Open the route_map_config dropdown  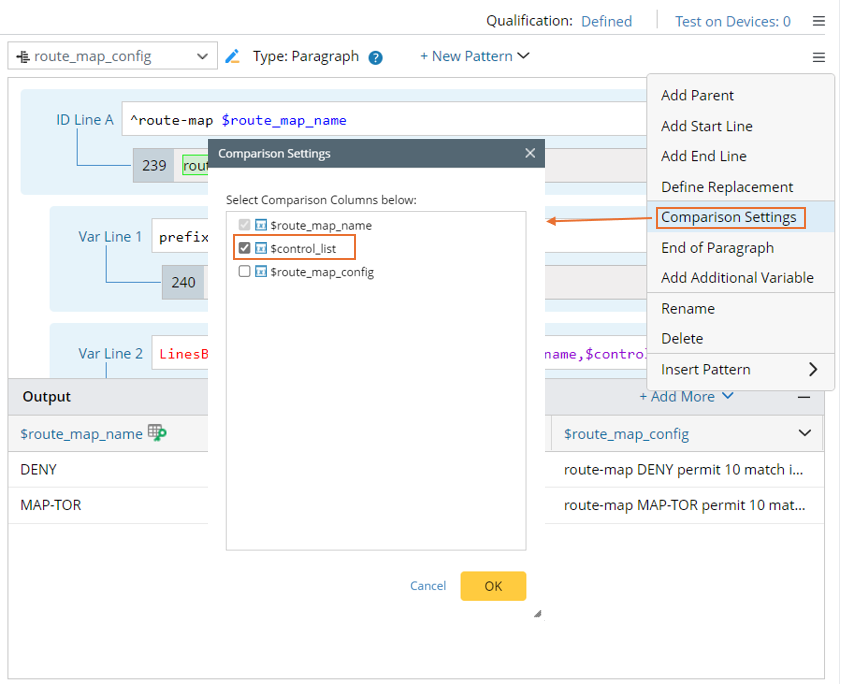pos(112,56)
